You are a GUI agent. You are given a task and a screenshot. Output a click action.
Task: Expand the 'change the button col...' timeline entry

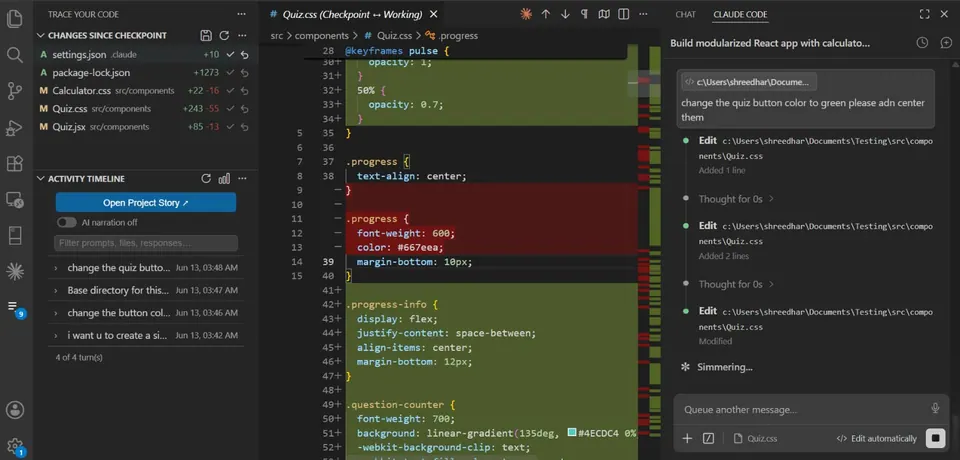coord(56,313)
